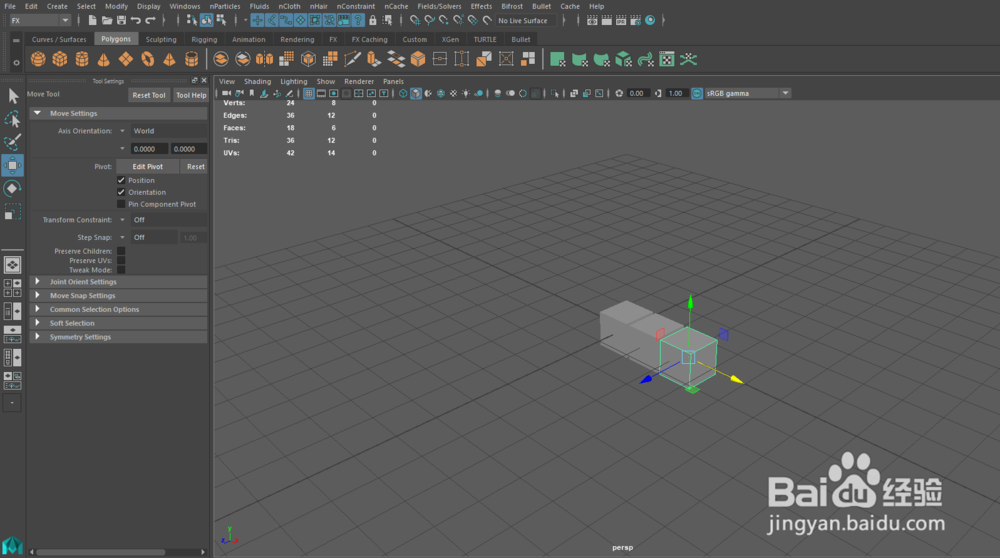The width and height of the screenshot is (1000, 558).
Task: Toggle Position checkbox under Pivot
Action: tap(121, 180)
